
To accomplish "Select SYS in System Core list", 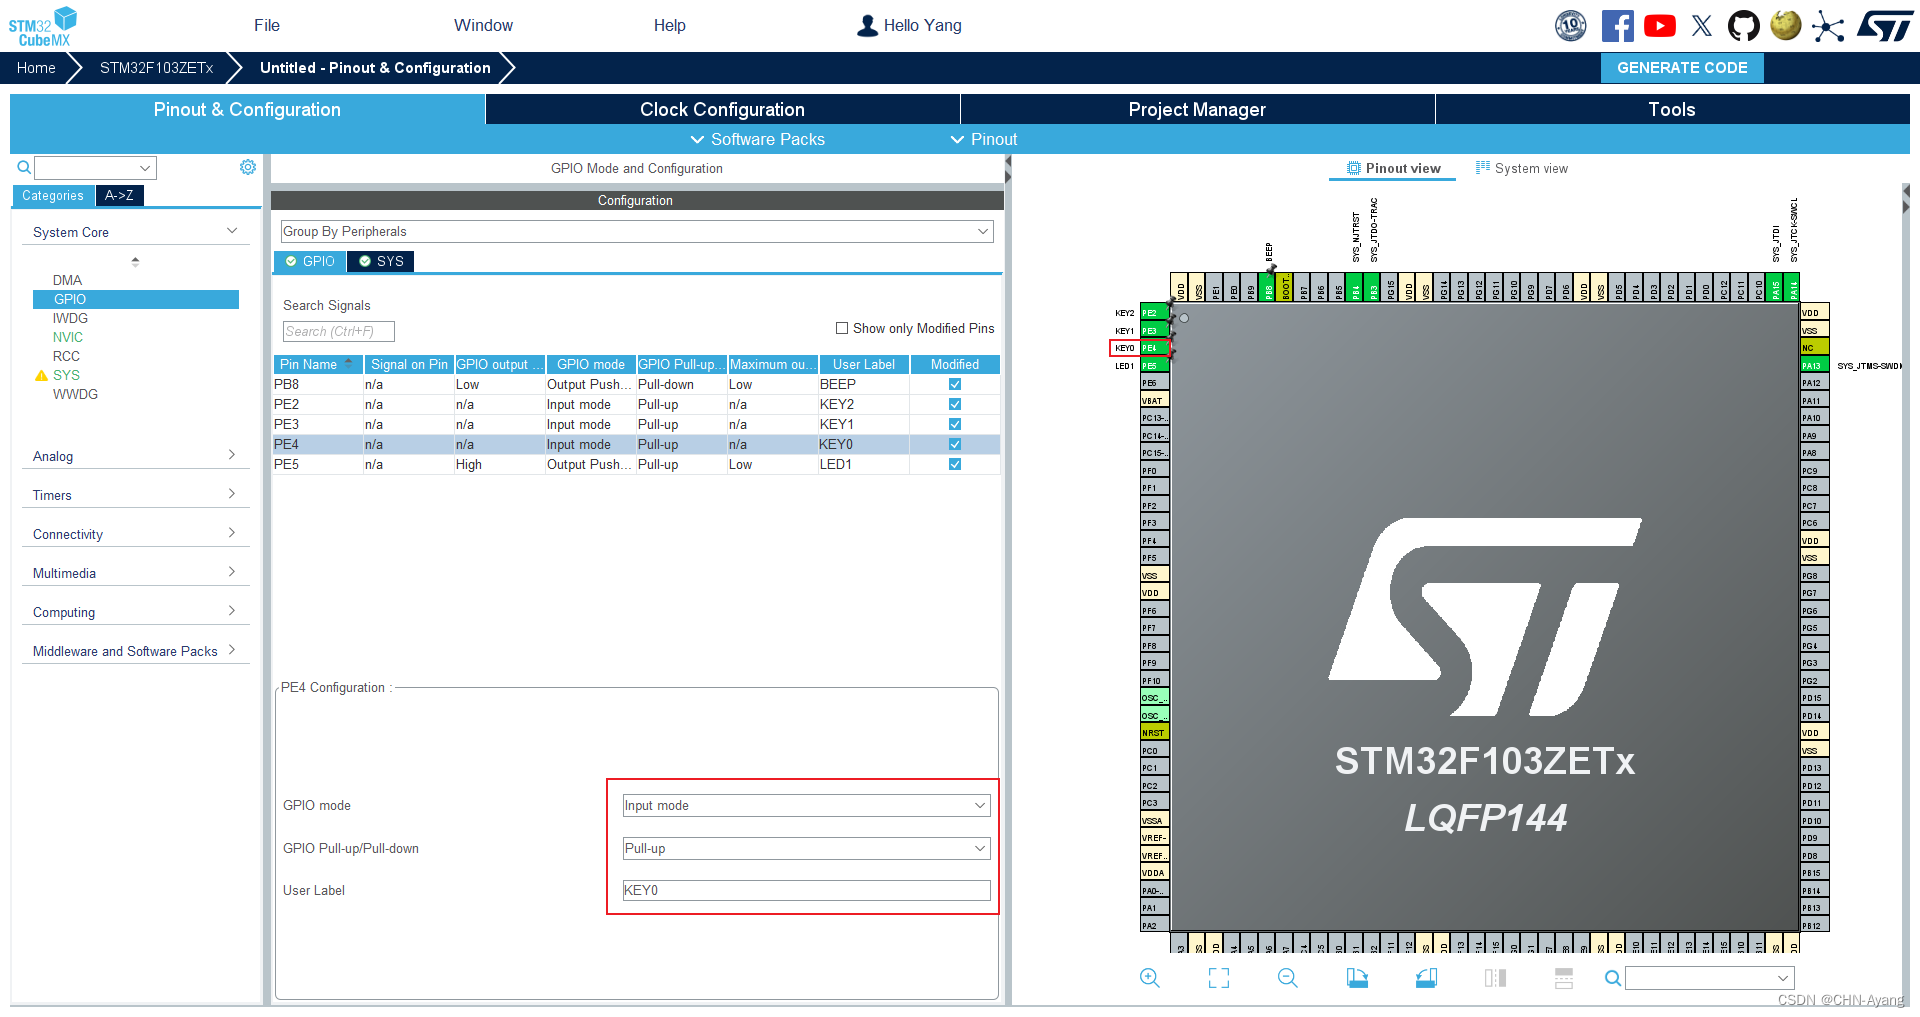I will 66,375.
